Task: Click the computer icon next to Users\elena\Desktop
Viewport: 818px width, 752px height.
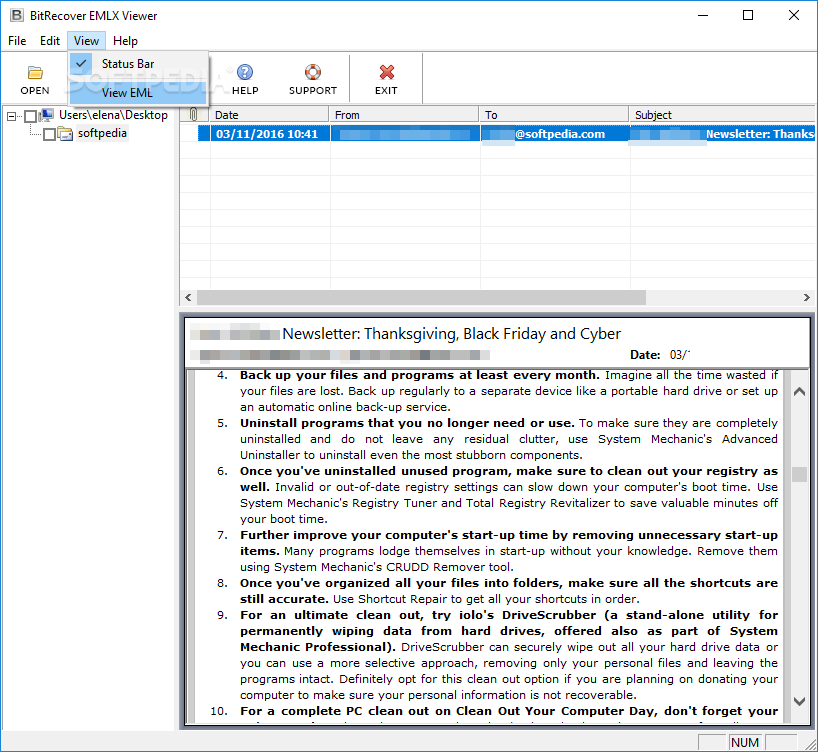Action: [47, 115]
